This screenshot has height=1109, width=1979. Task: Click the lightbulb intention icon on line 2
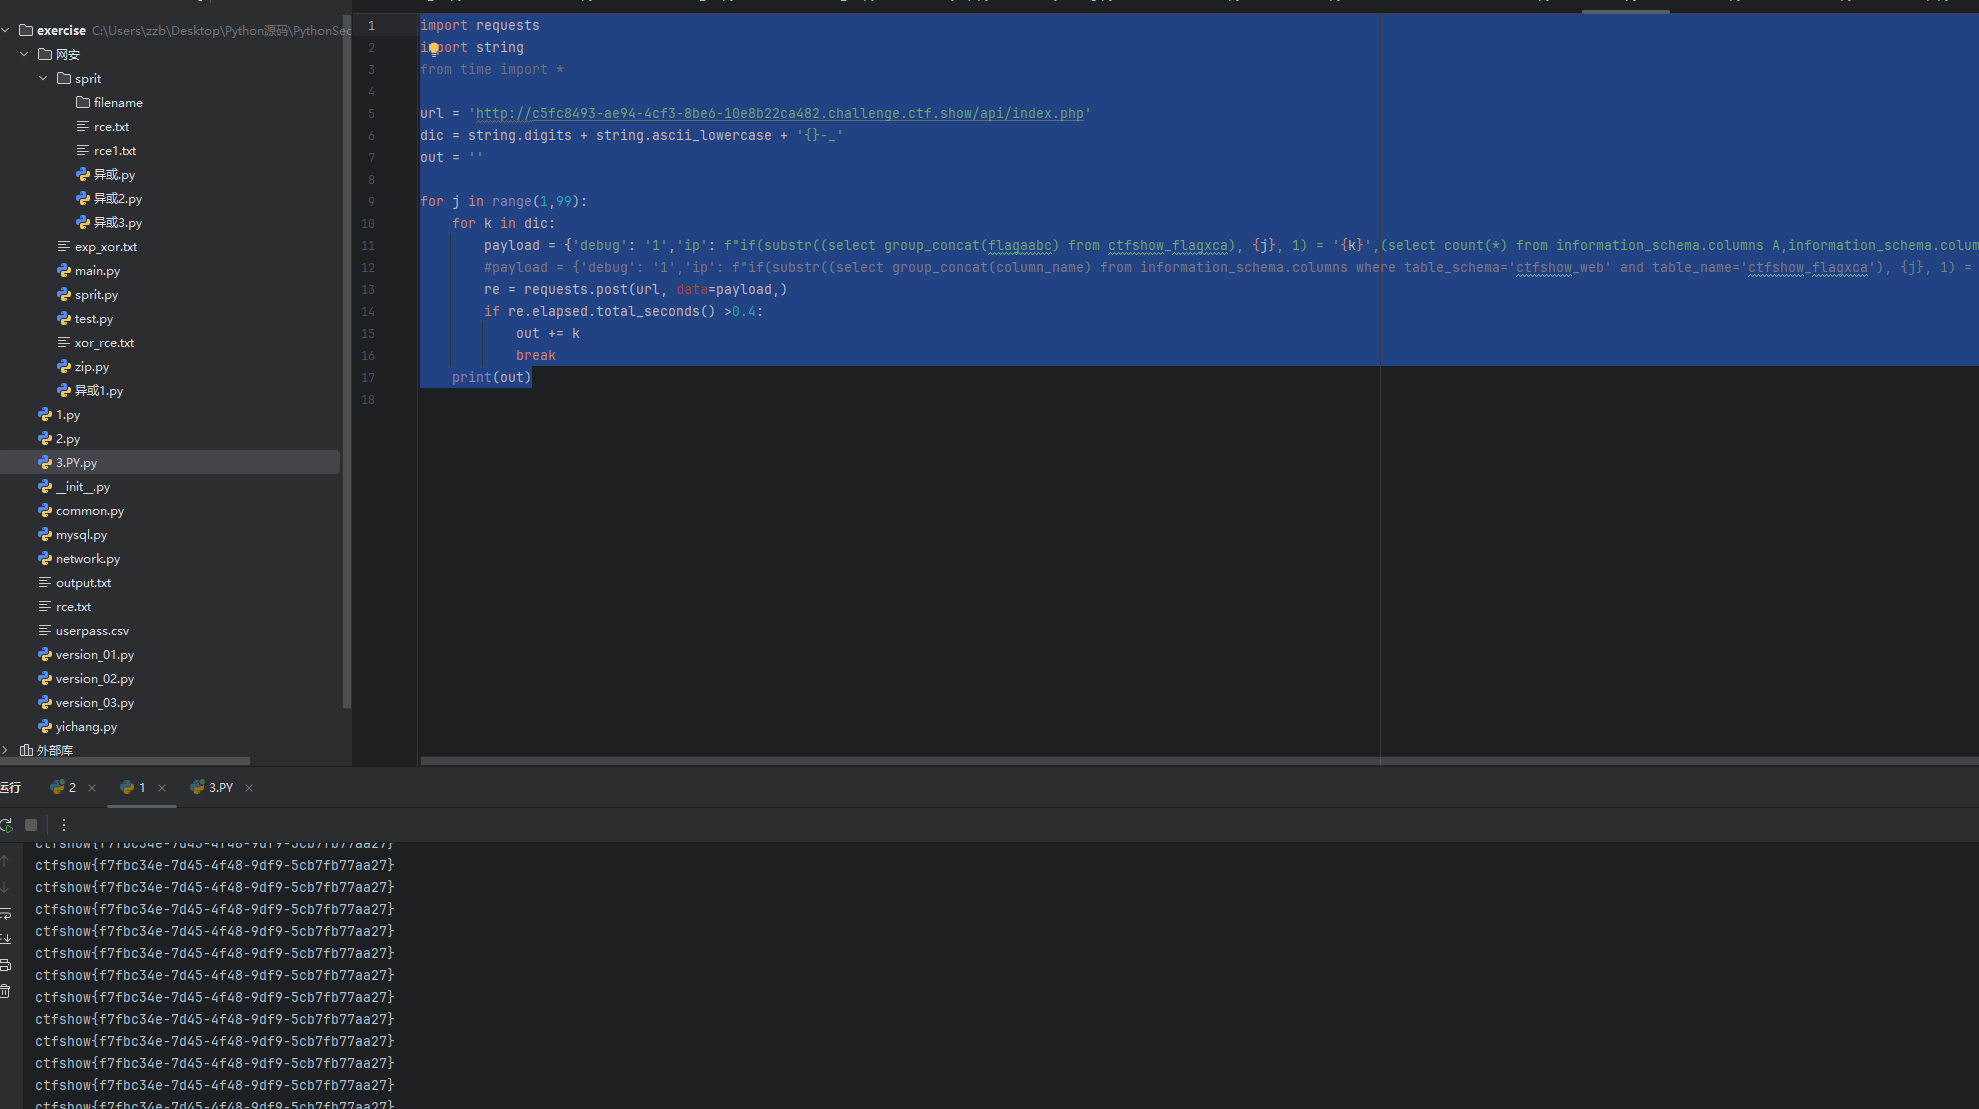[434, 48]
